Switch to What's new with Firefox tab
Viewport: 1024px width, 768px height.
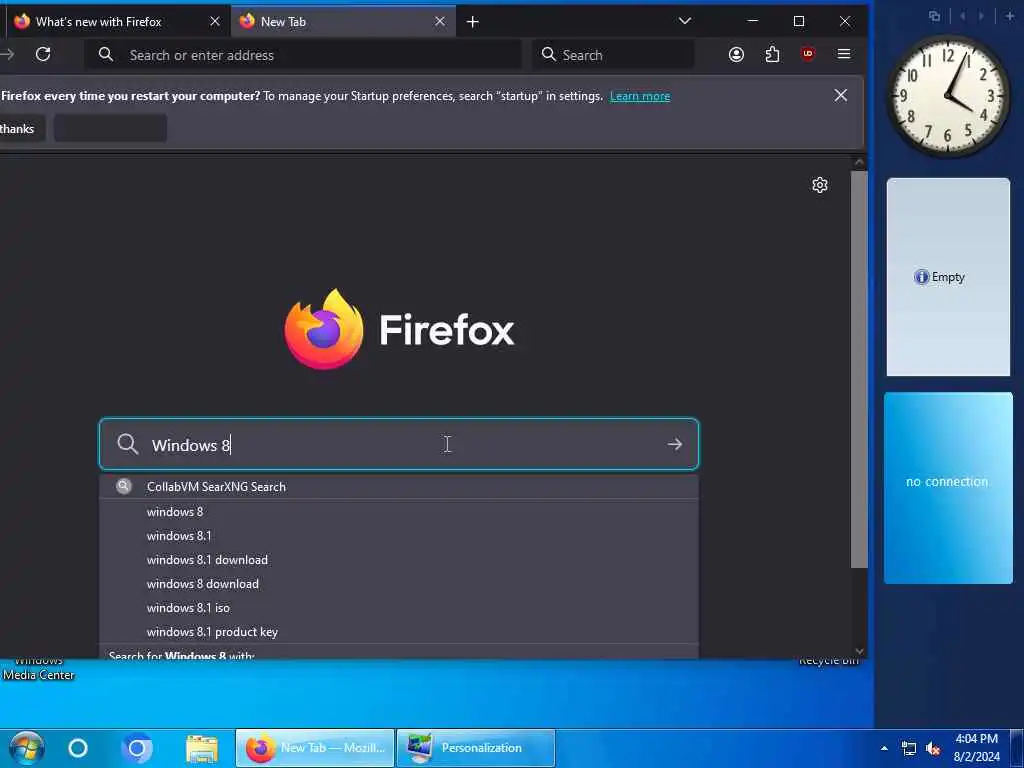click(118, 22)
